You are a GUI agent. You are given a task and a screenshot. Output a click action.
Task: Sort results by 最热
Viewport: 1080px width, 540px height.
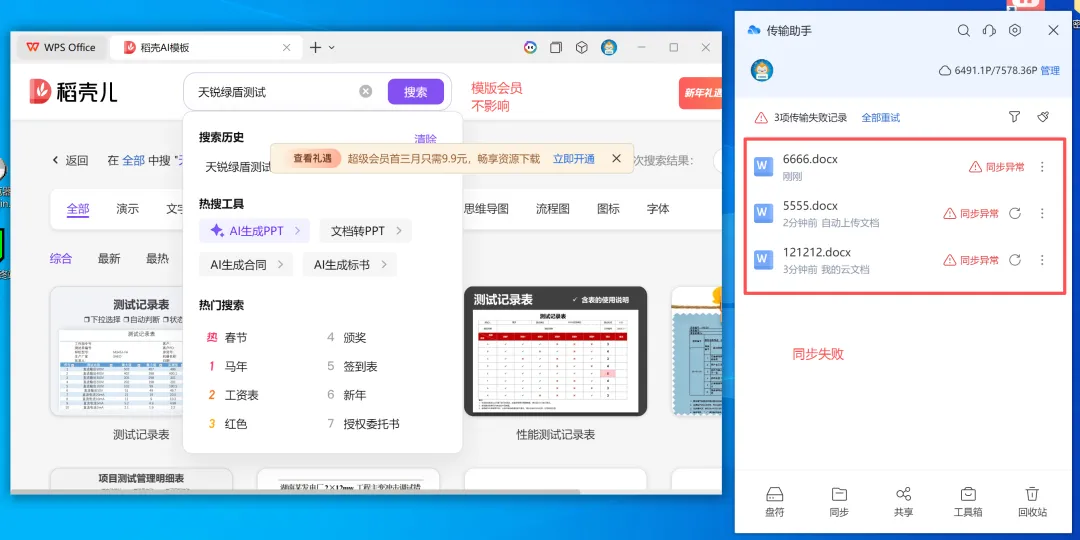pos(157,258)
